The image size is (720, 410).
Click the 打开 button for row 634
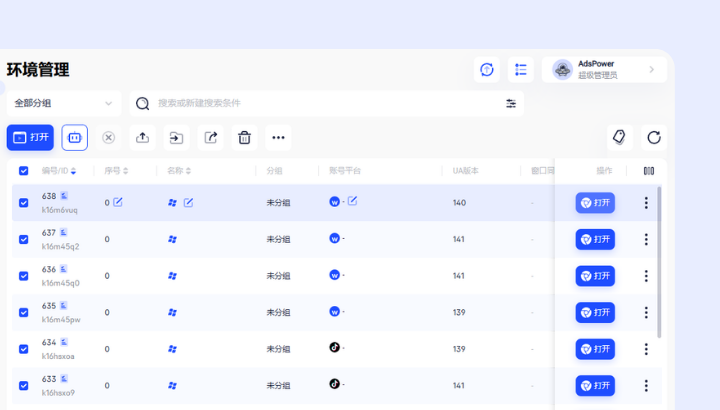click(x=595, y=349)
